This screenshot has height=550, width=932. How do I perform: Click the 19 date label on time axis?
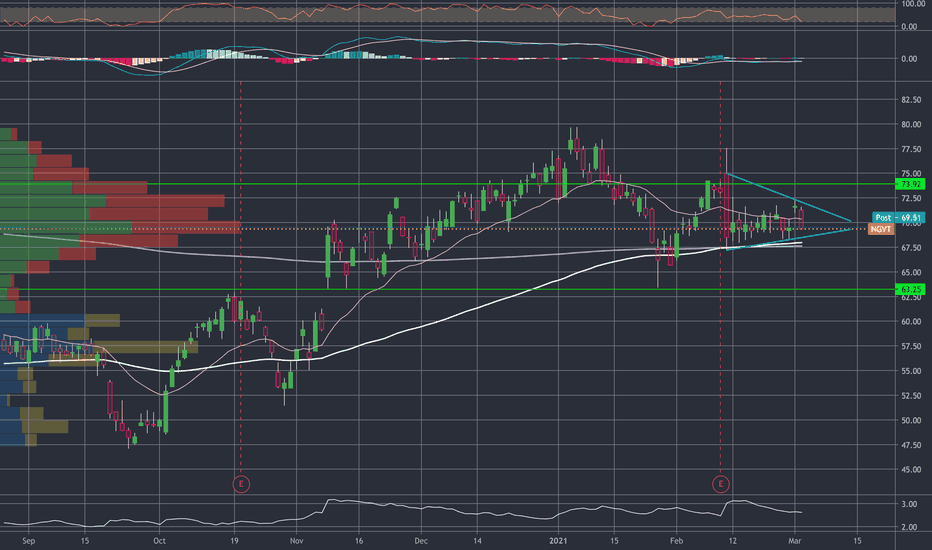click(x=234, y=541)
